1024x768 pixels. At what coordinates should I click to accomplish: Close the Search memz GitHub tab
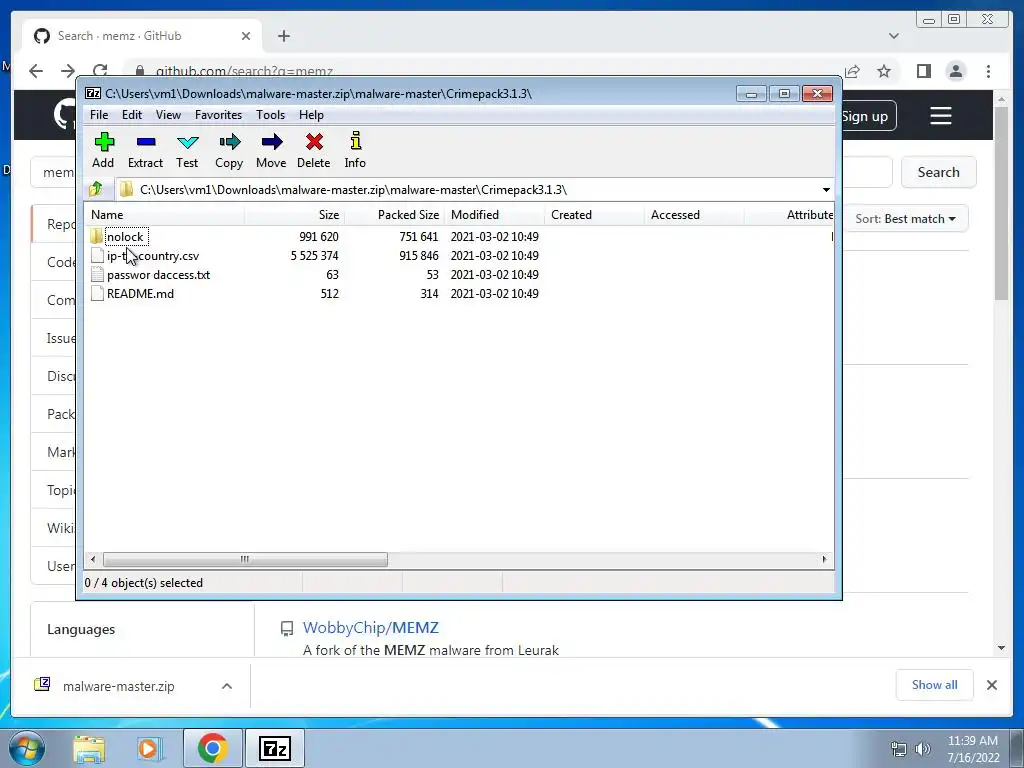(246, 36)
